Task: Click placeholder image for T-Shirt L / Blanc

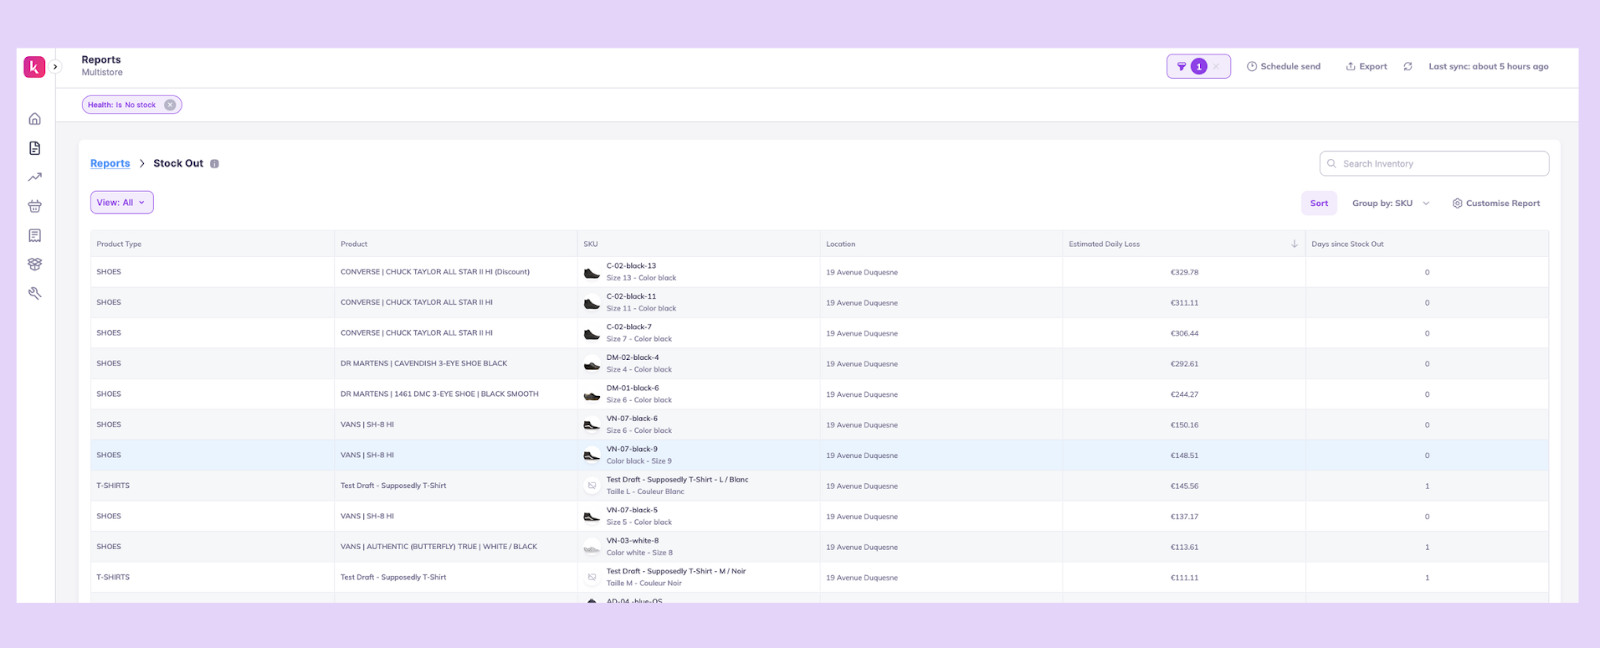Action: 592,486
